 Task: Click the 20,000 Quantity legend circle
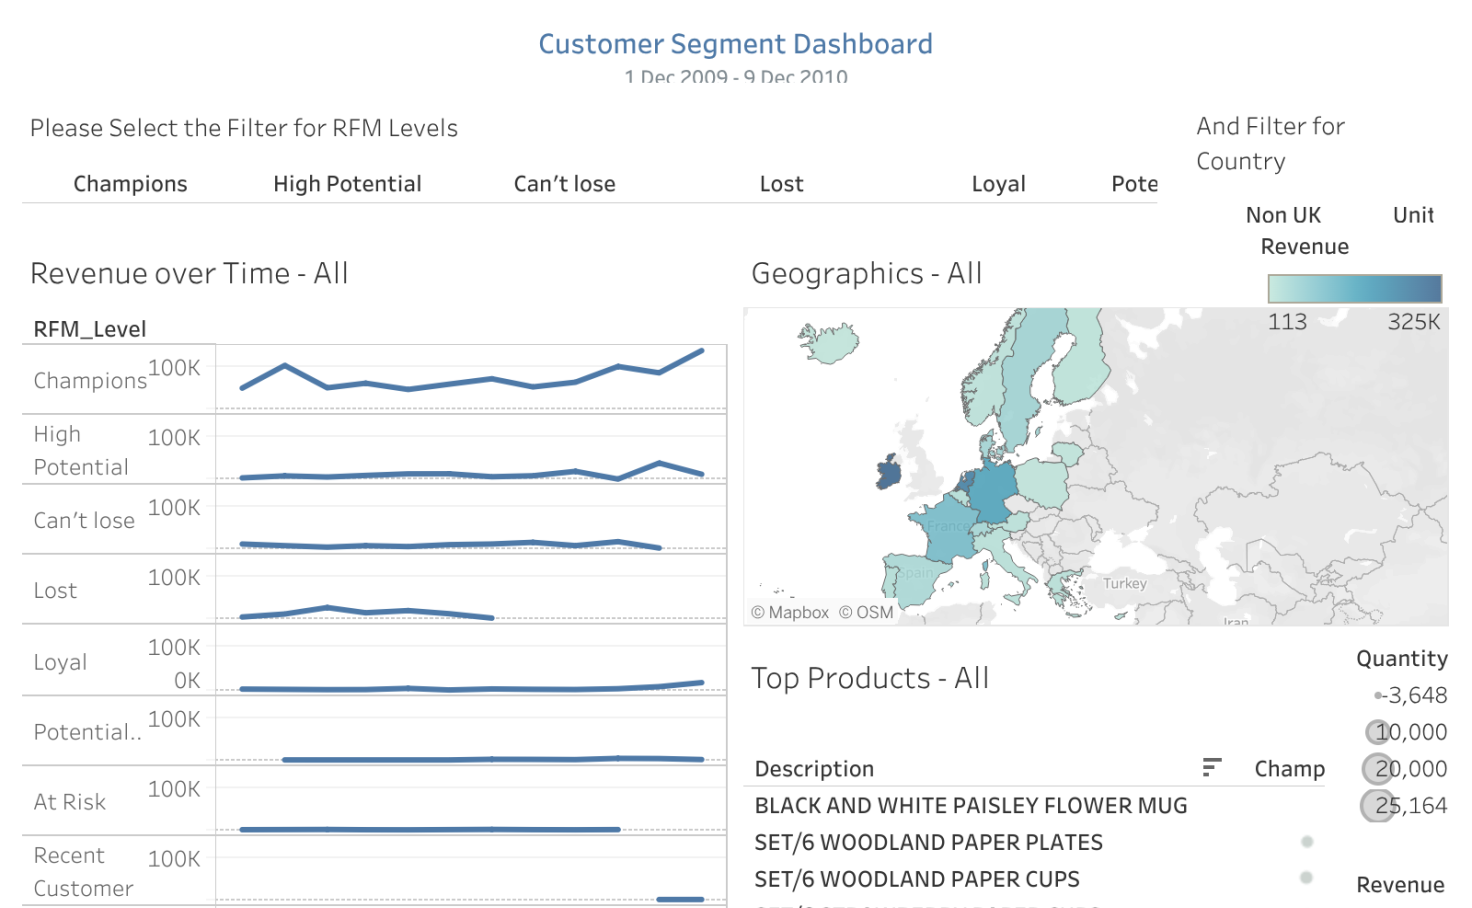[1376, 768]
